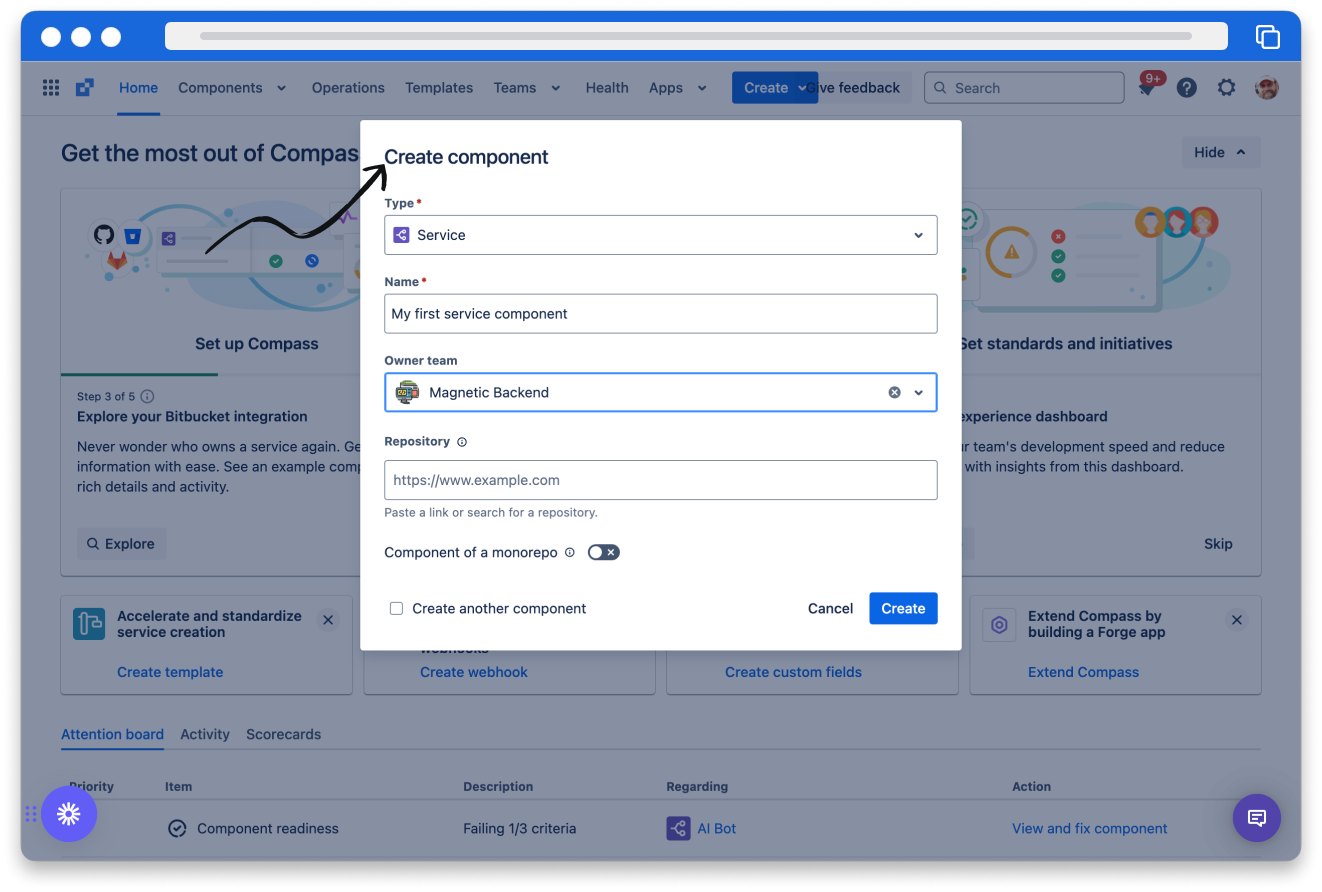This screenshot has width=1322, height=892.
Task: Click the Failing 1/3 criteria description
Action: 520,828
